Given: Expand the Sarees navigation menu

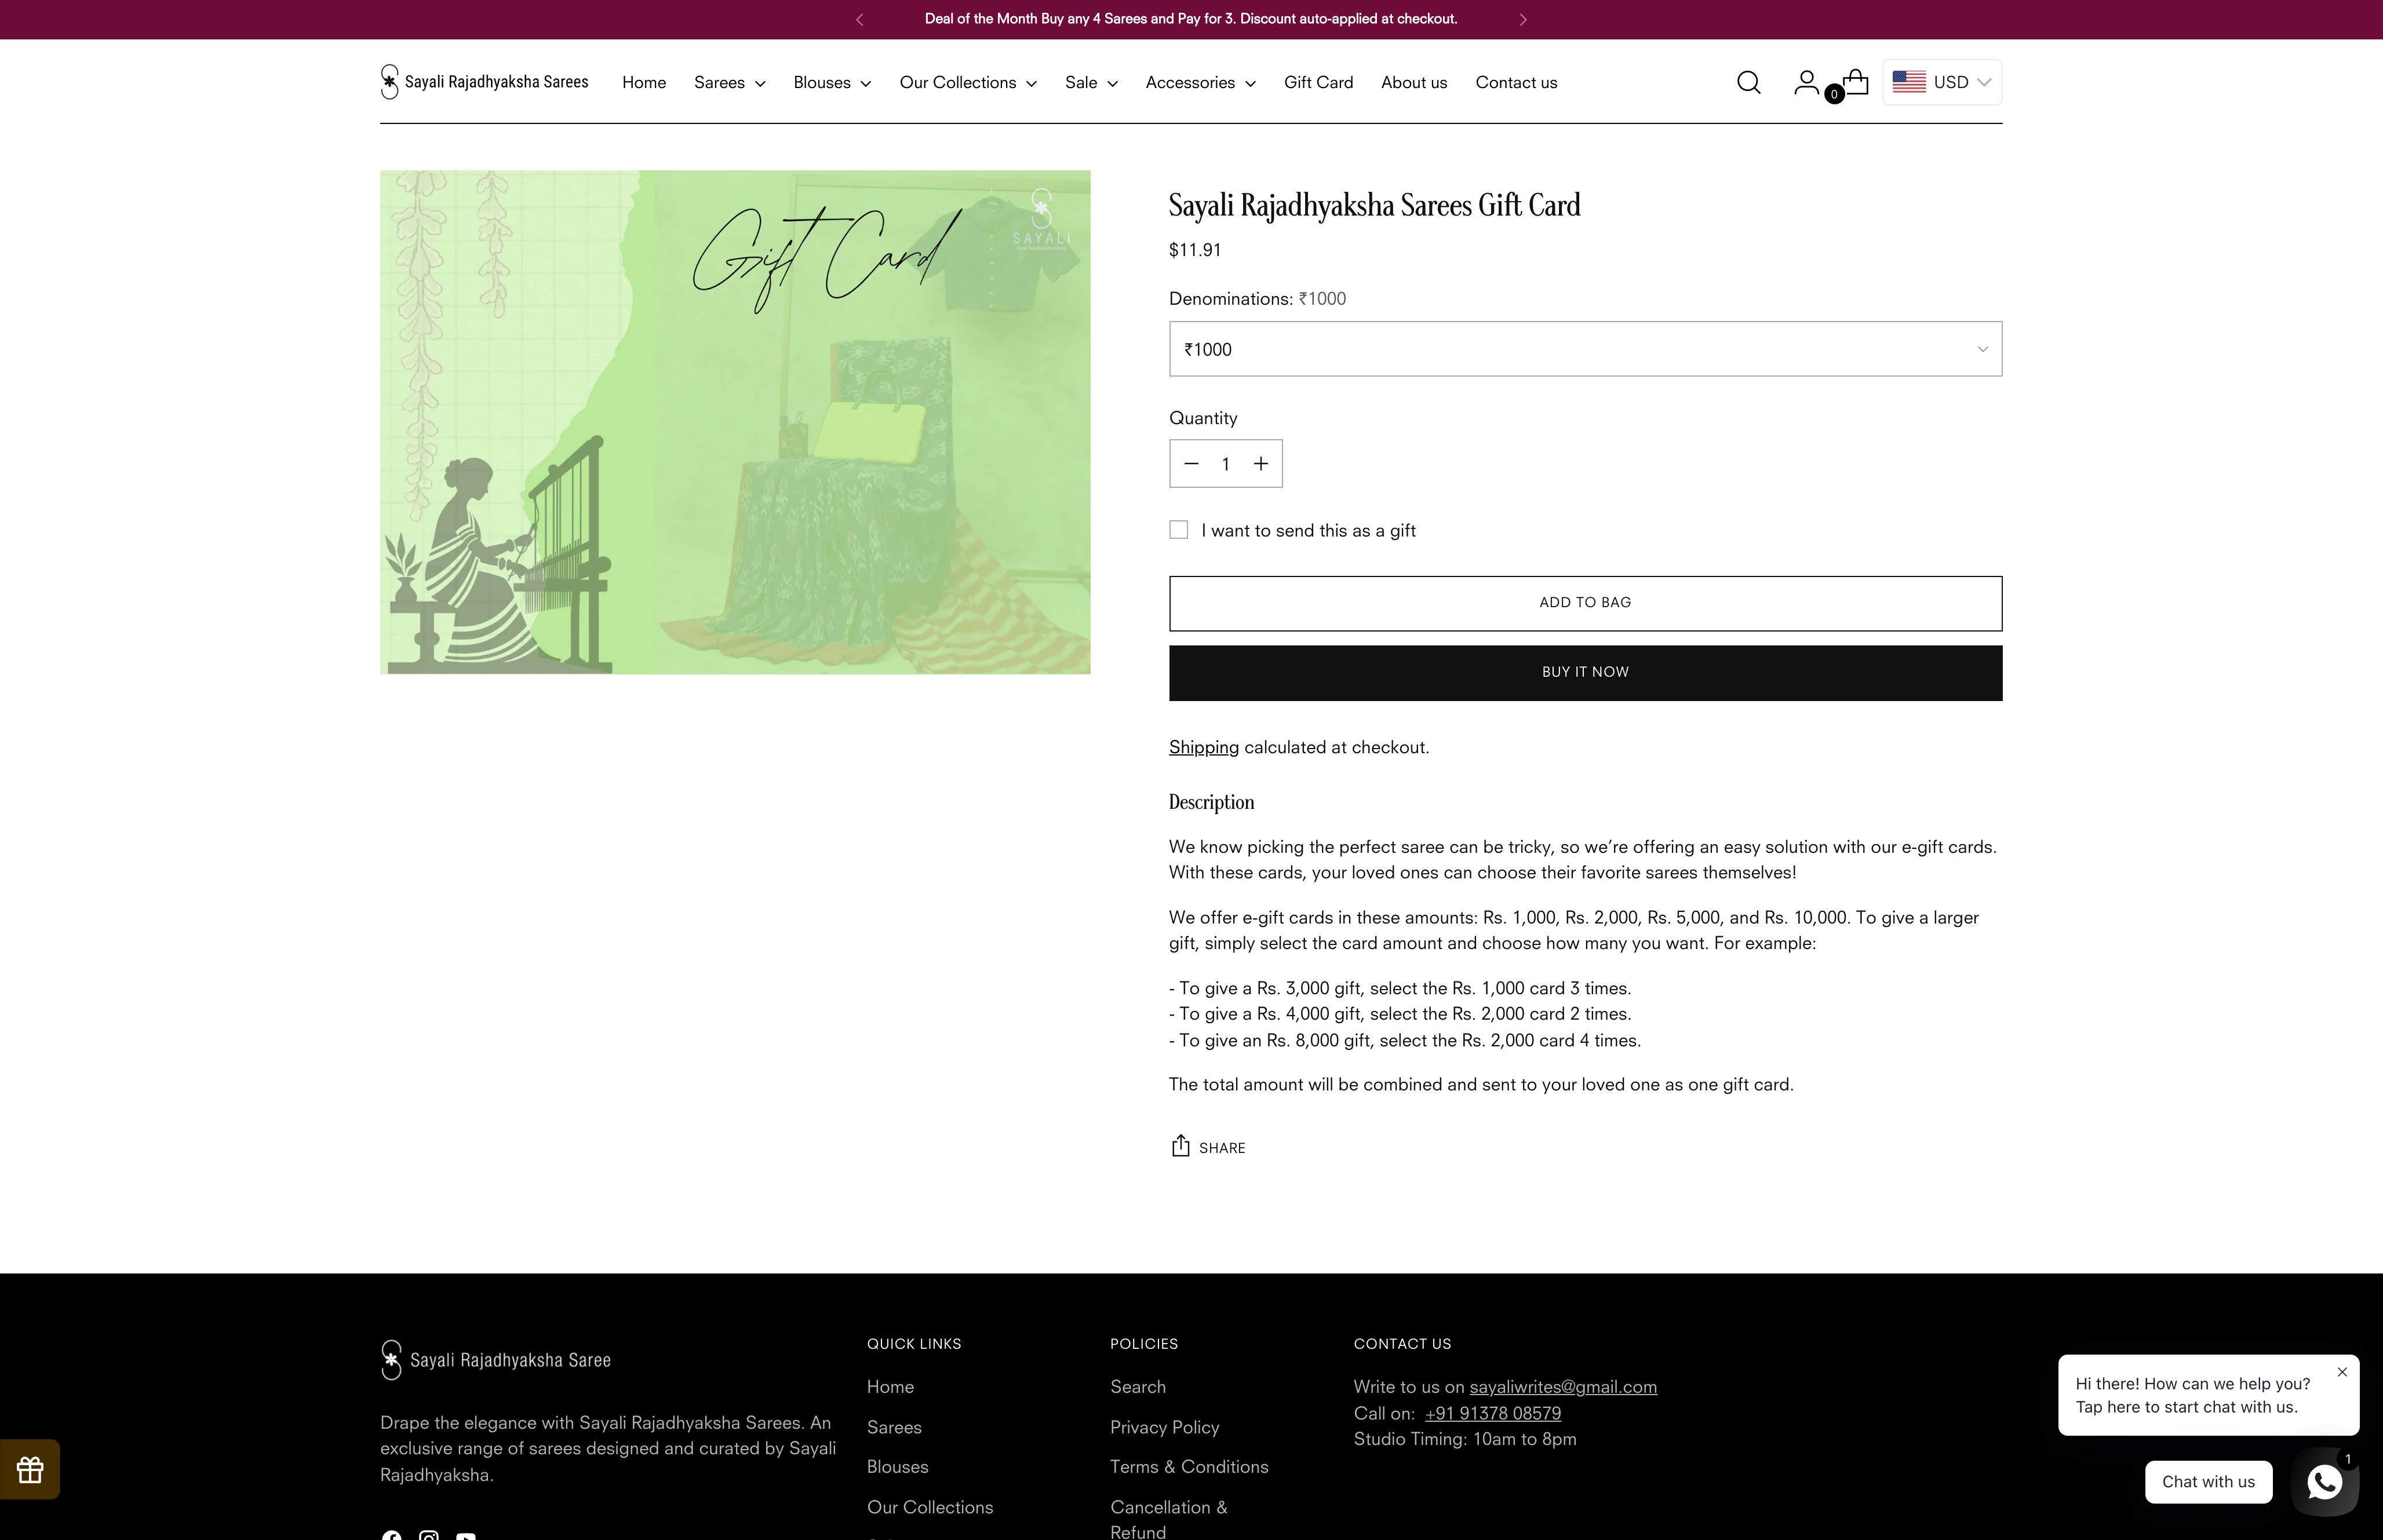Looking at the screenshot, I should pyautogui.click(x=728, y=82).
